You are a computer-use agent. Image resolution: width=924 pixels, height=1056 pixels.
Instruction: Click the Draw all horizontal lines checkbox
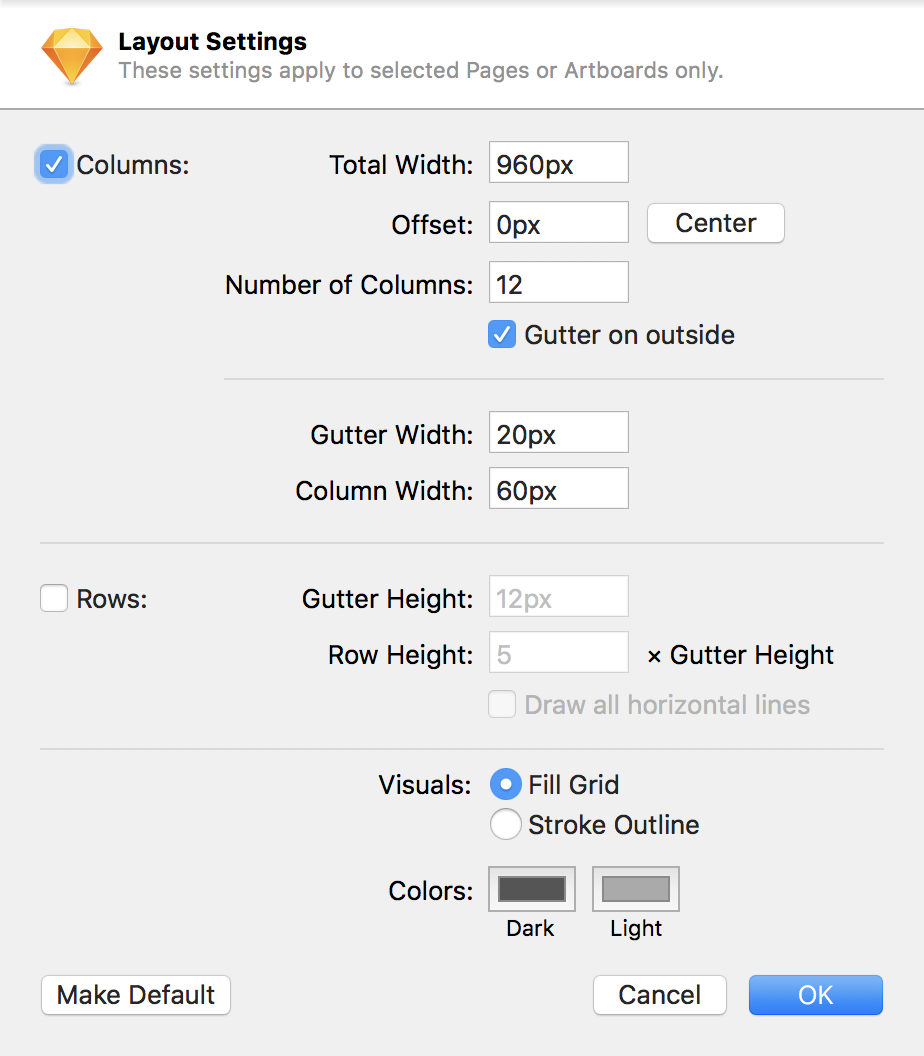pyautogui.click(x=502, y=704)
